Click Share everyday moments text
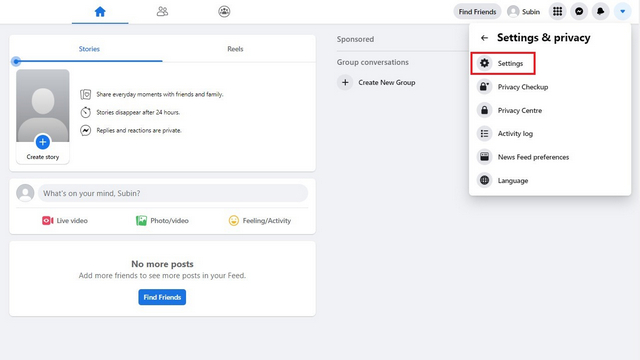 pyautogui.click(x=160, y=94)
